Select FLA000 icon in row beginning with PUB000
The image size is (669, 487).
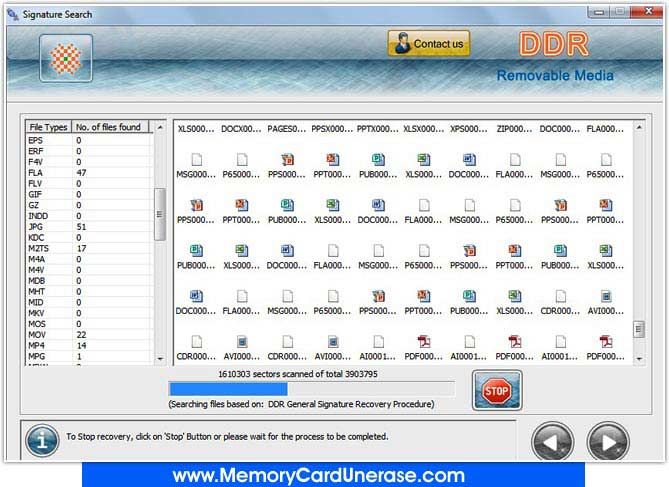point(332,251)
